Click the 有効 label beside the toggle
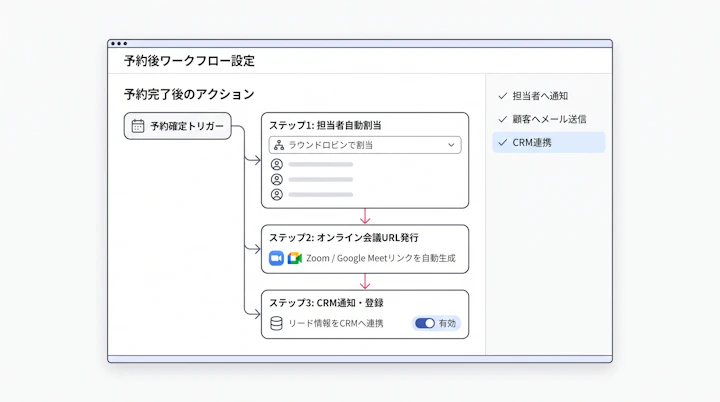Viewport: 720px width, 402px height. tap(447, 323)
